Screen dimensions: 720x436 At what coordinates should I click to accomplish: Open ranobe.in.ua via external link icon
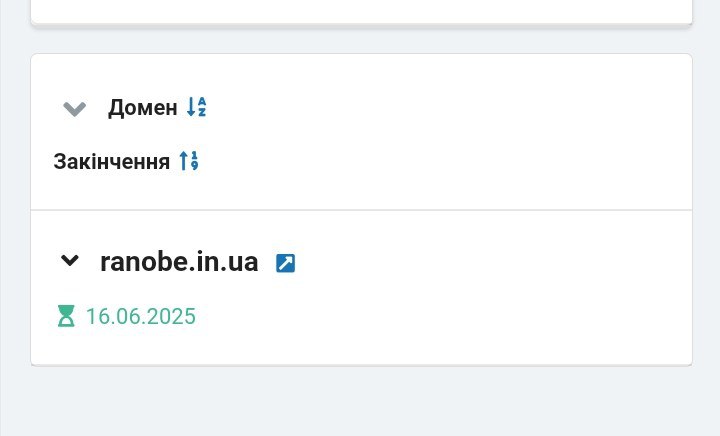pyautogui.click(x=285, y=263)
